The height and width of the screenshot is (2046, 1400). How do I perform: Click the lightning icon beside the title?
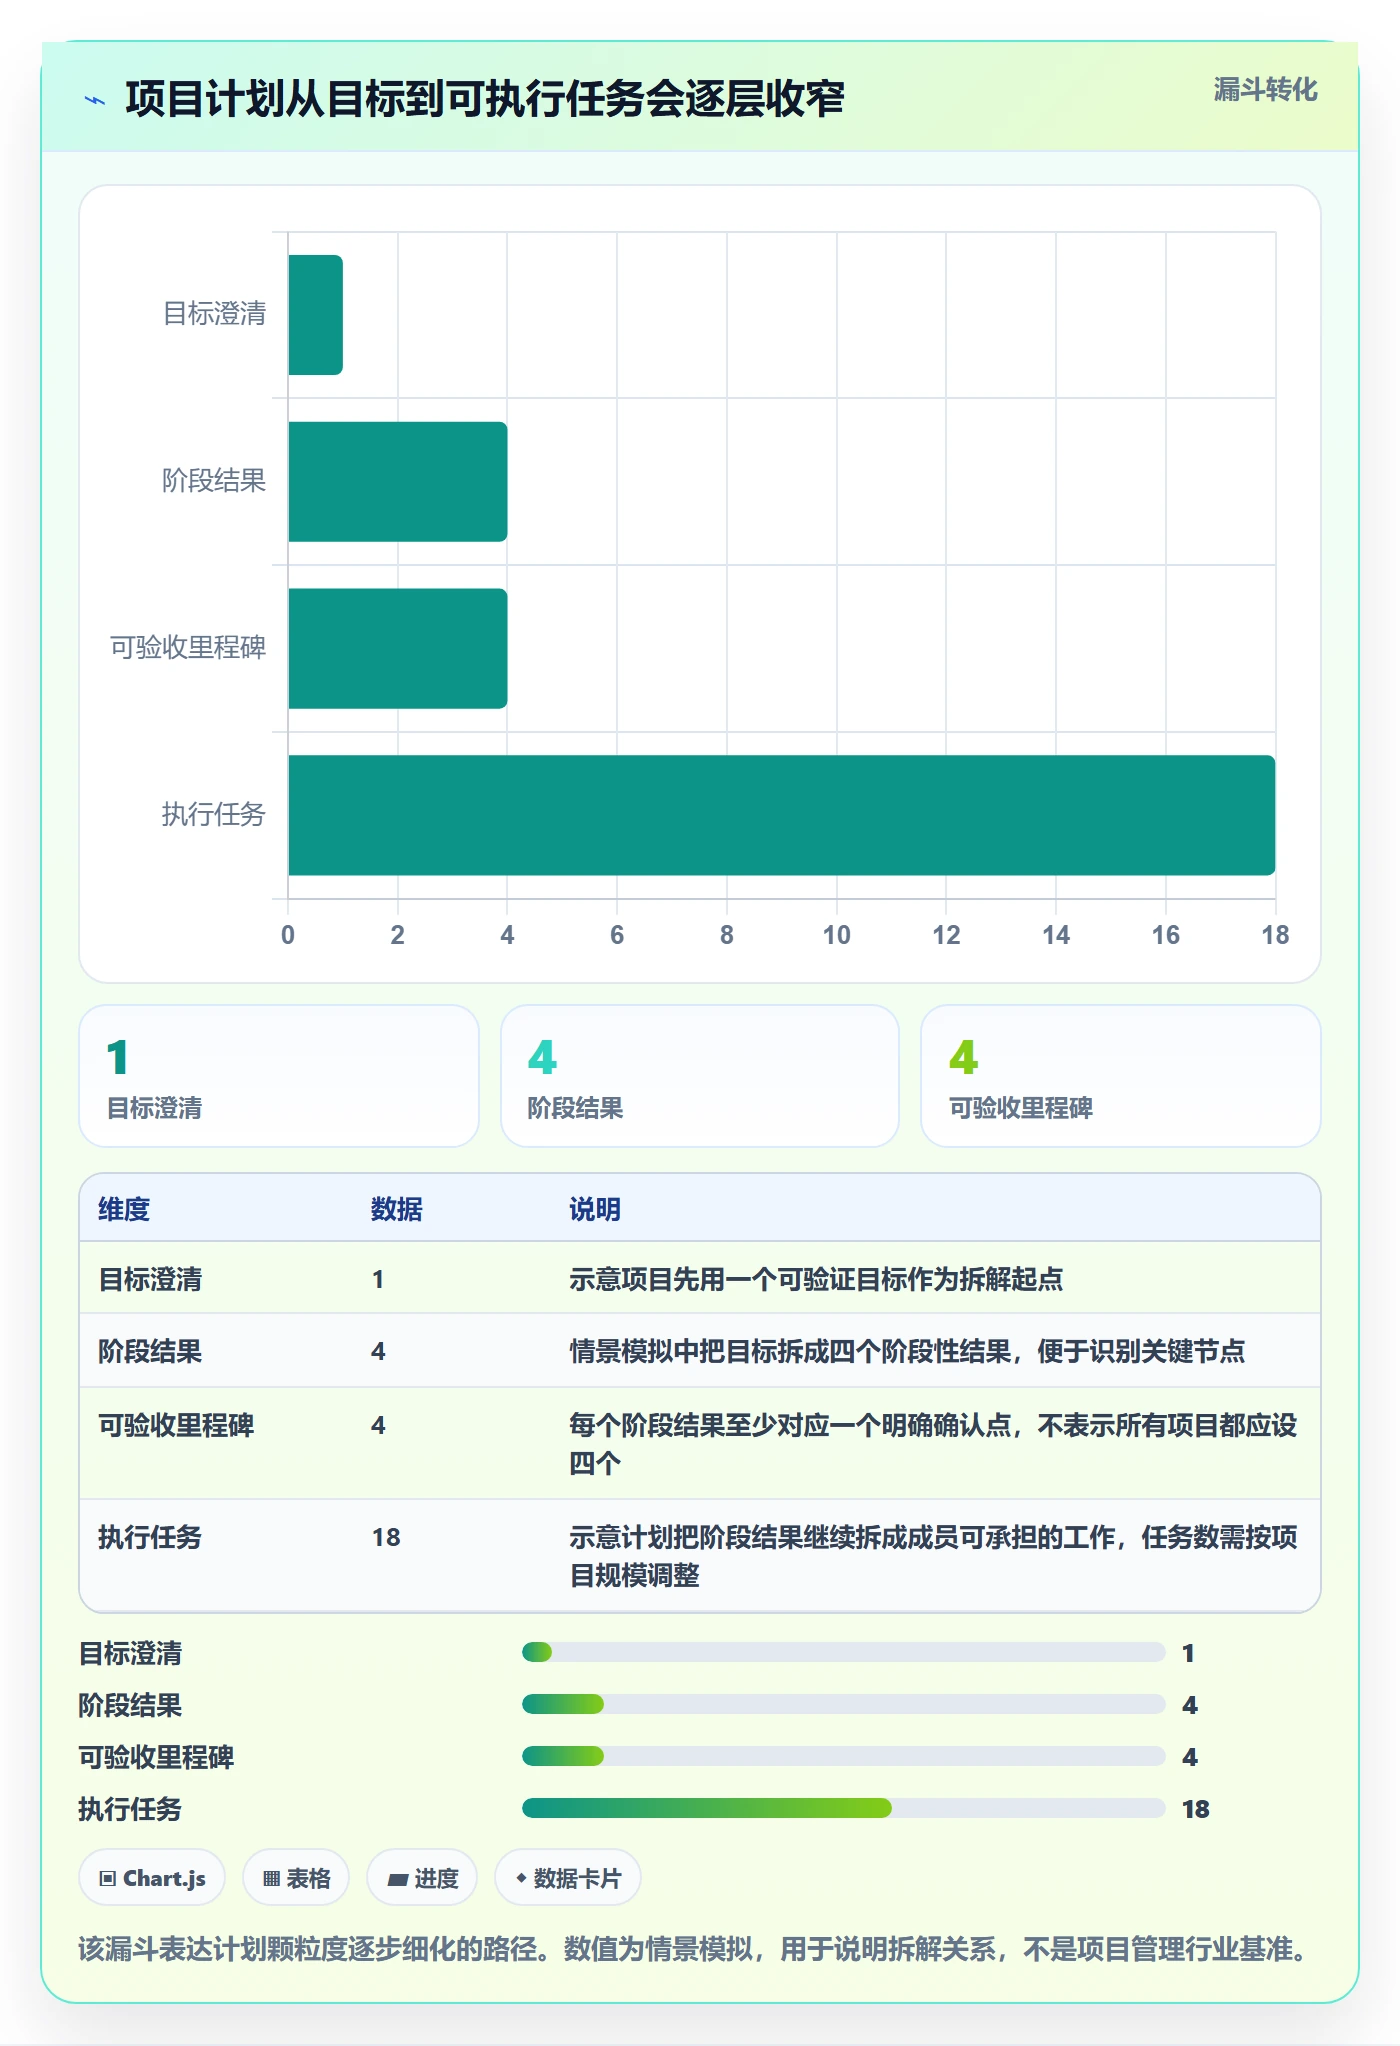95,100
